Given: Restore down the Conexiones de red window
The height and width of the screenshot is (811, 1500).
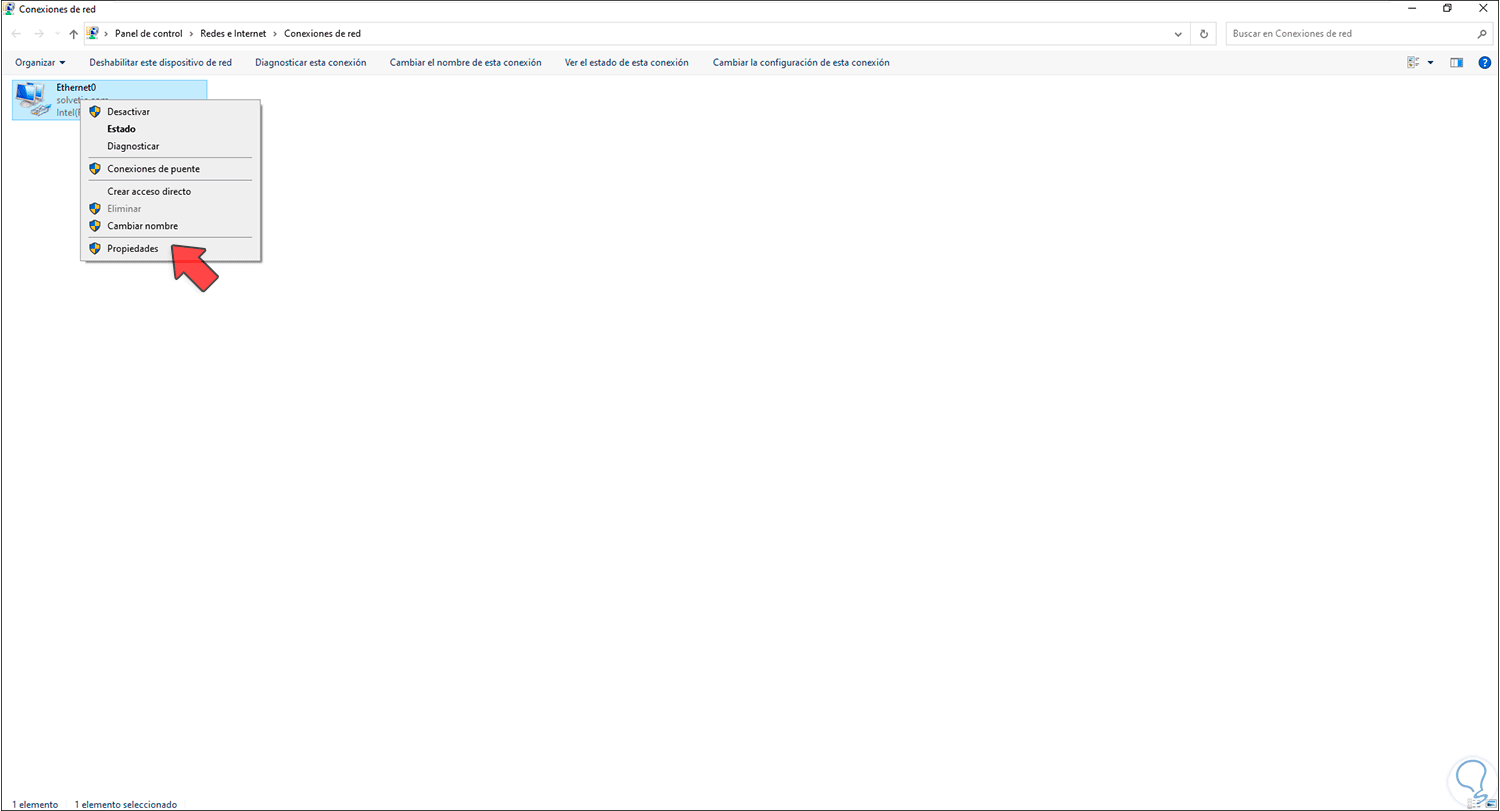Looking at the screenshot, I should (1447, 8).
